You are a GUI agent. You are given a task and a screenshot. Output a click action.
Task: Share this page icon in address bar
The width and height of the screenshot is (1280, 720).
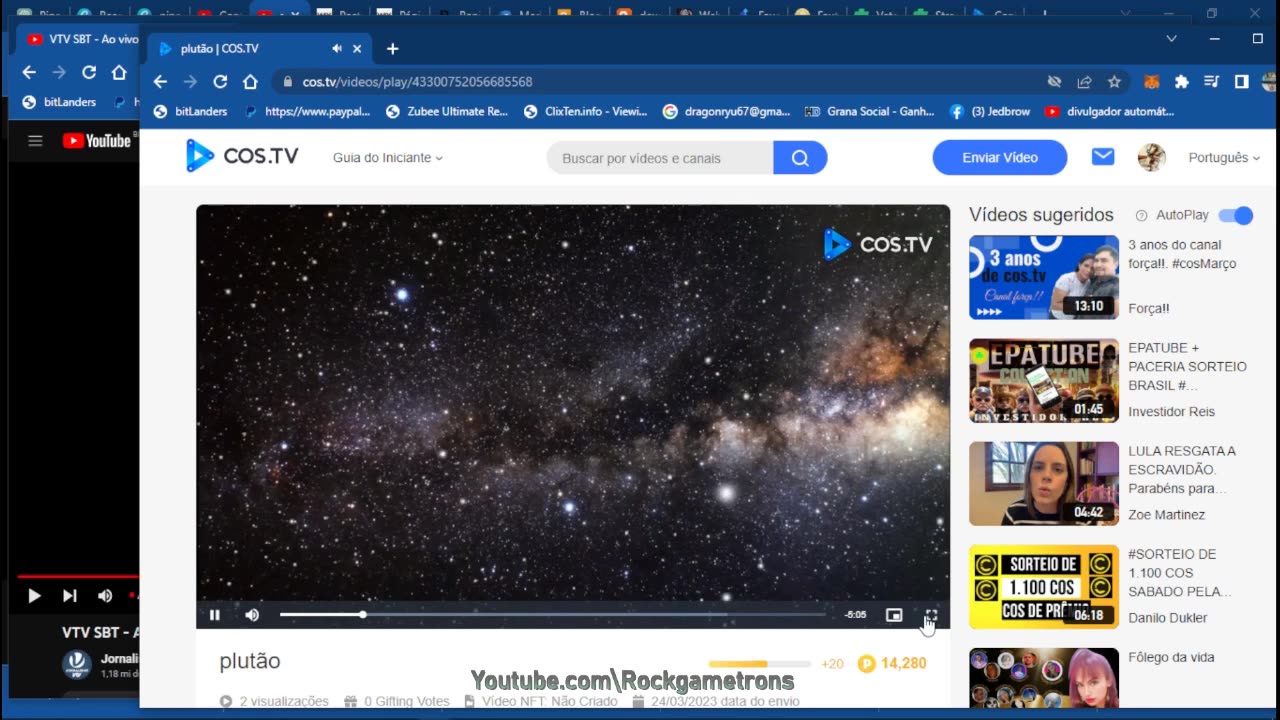click(1084, 82)
